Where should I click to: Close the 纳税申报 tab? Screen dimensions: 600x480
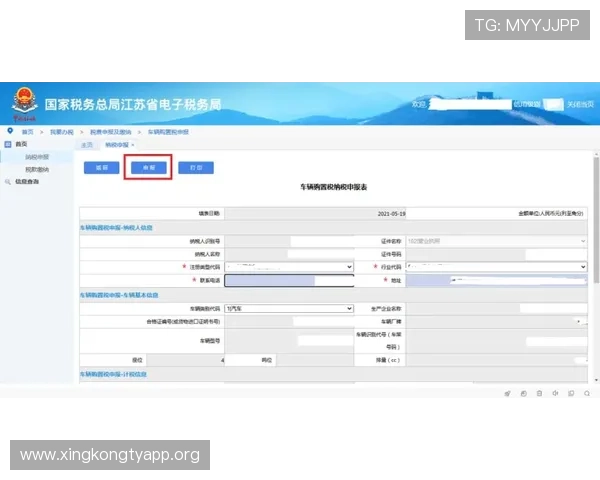pos(133,145)
